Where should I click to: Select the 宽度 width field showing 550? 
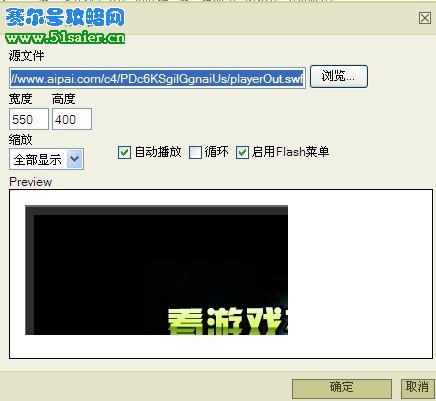29,119
